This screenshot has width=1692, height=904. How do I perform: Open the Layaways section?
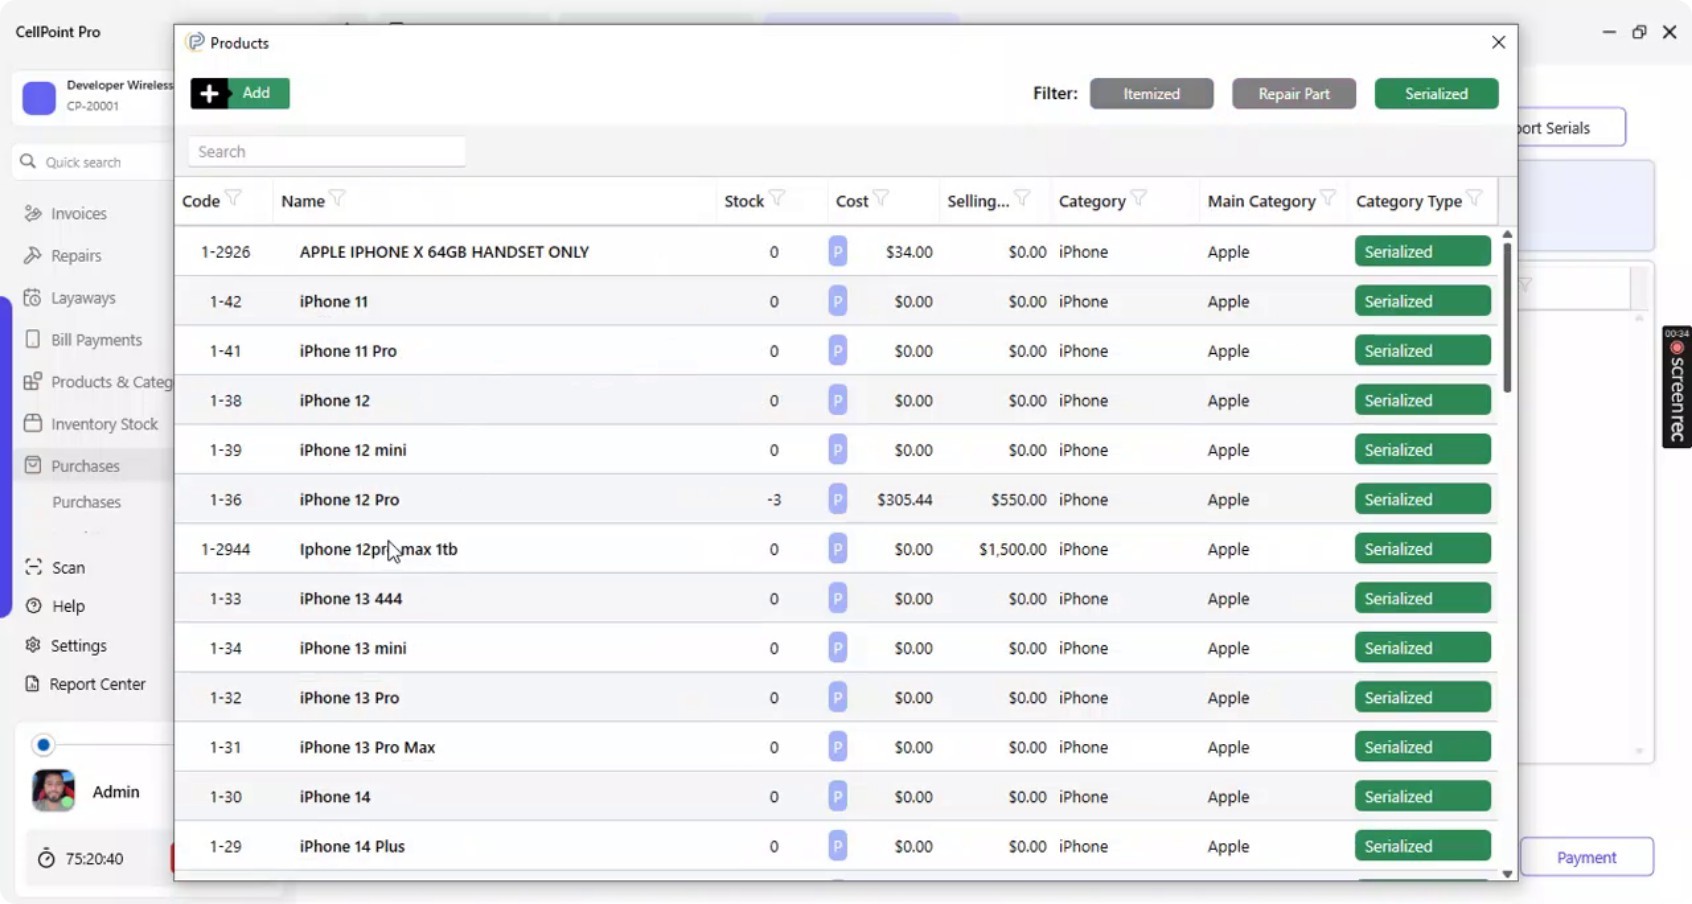(83, 297)
